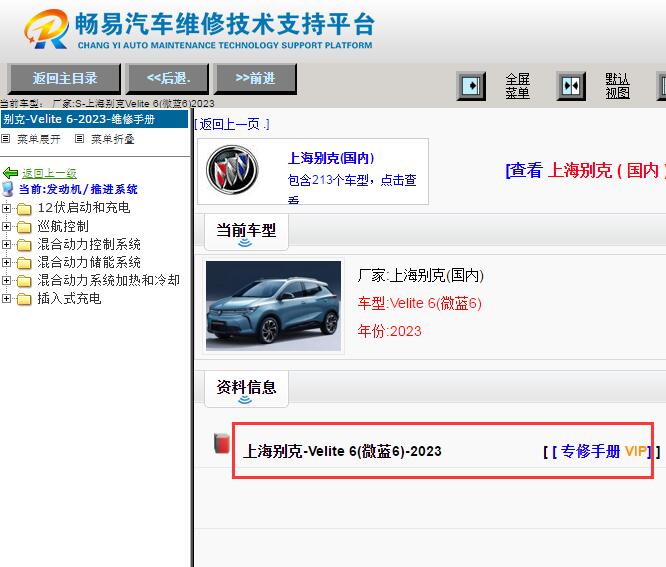Screen dimensions: 666x567
Task: Click folder icon of 混合动力储能系统
Action: coord(24,263)
